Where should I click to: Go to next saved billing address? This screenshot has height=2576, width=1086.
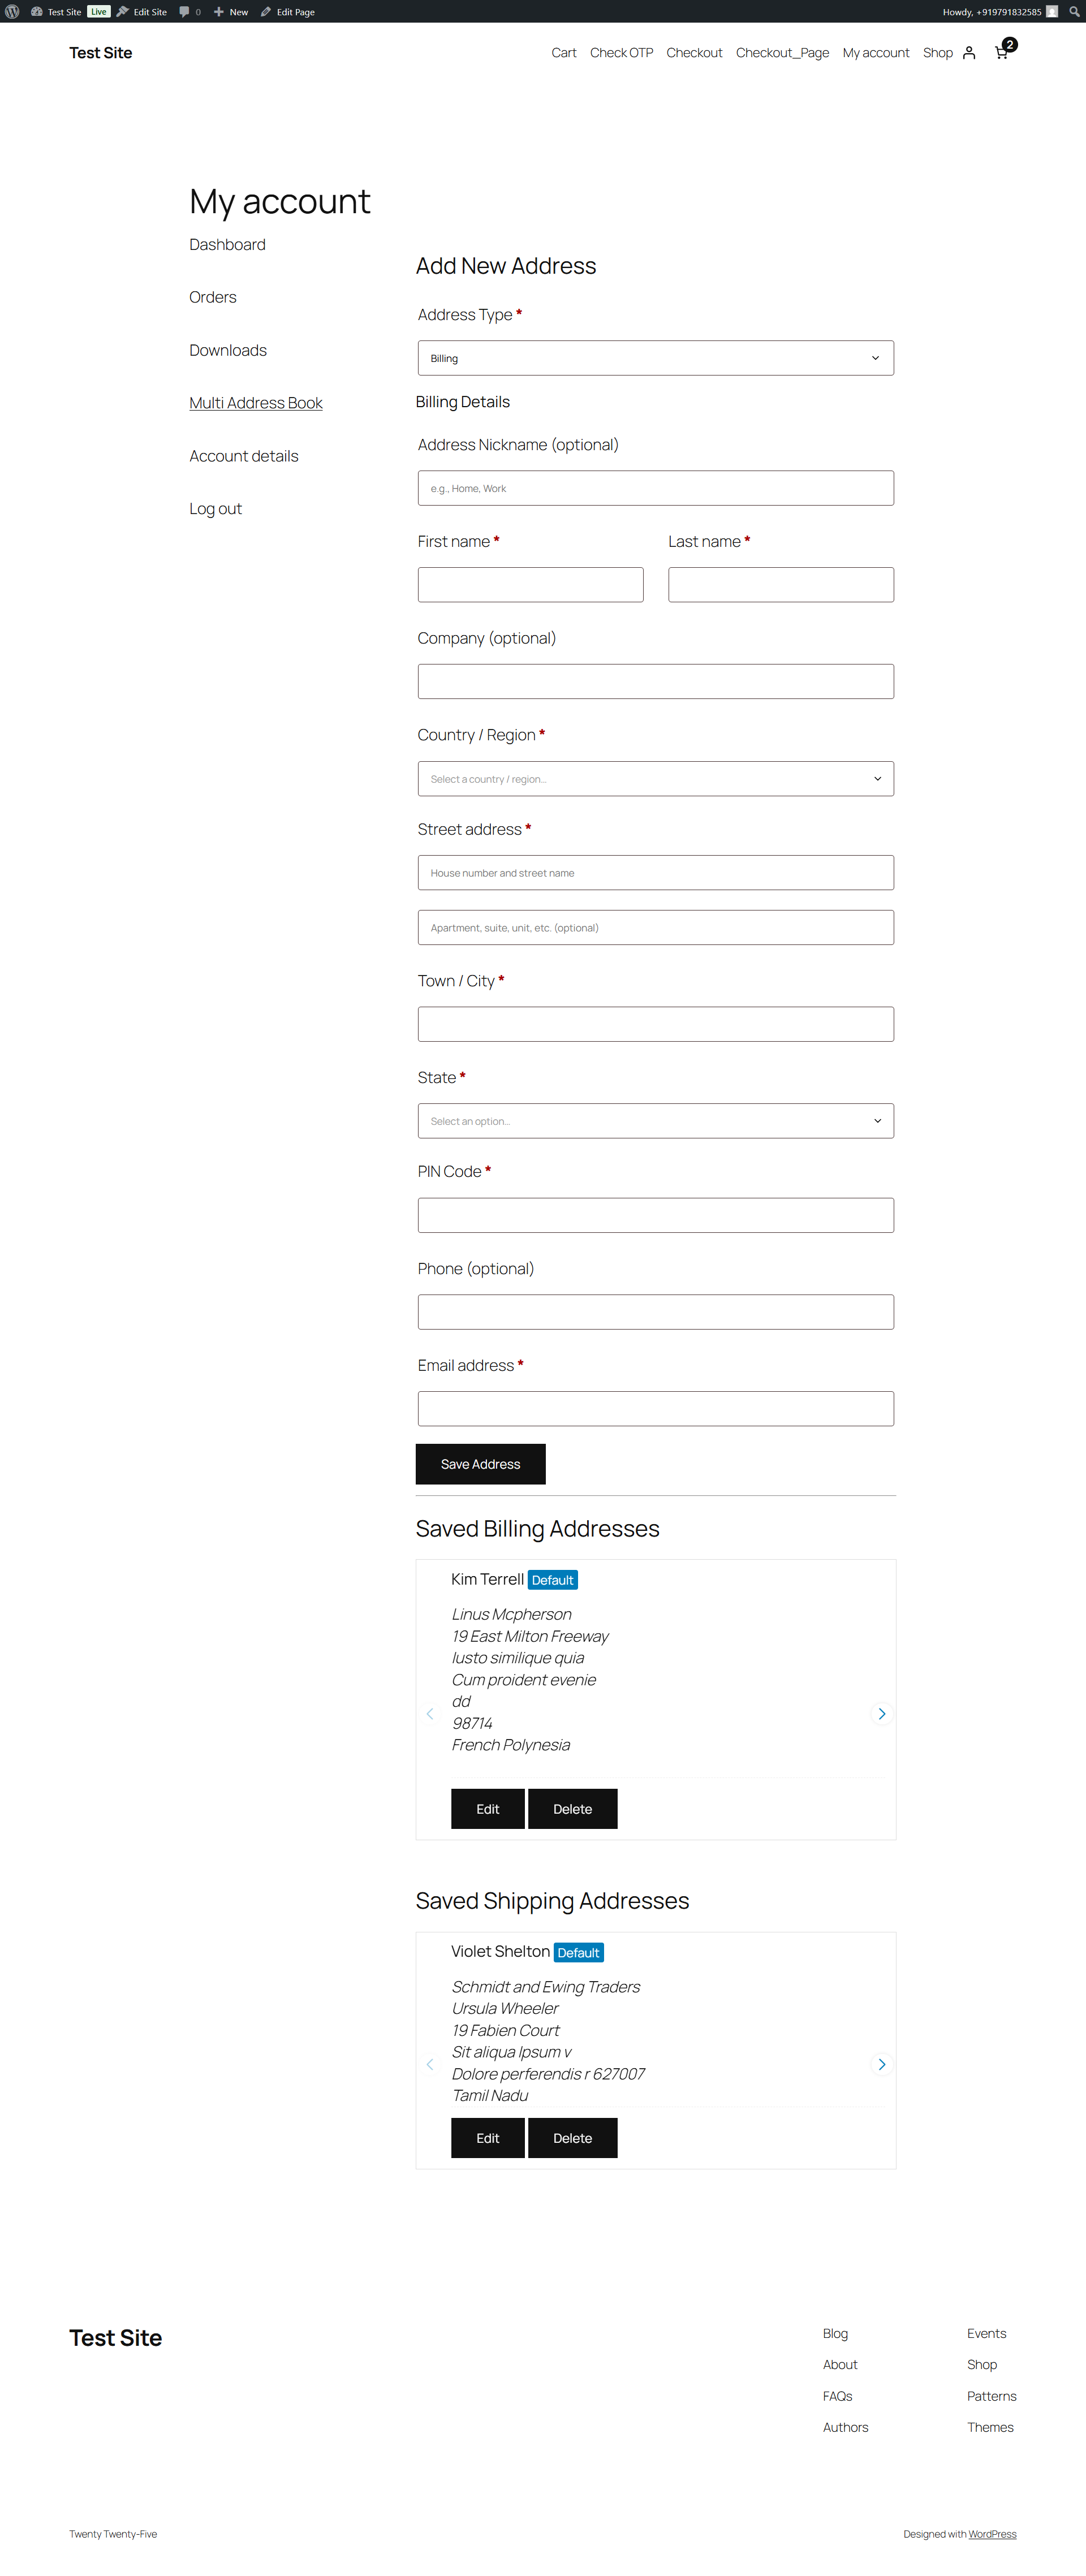point(881,1714)
